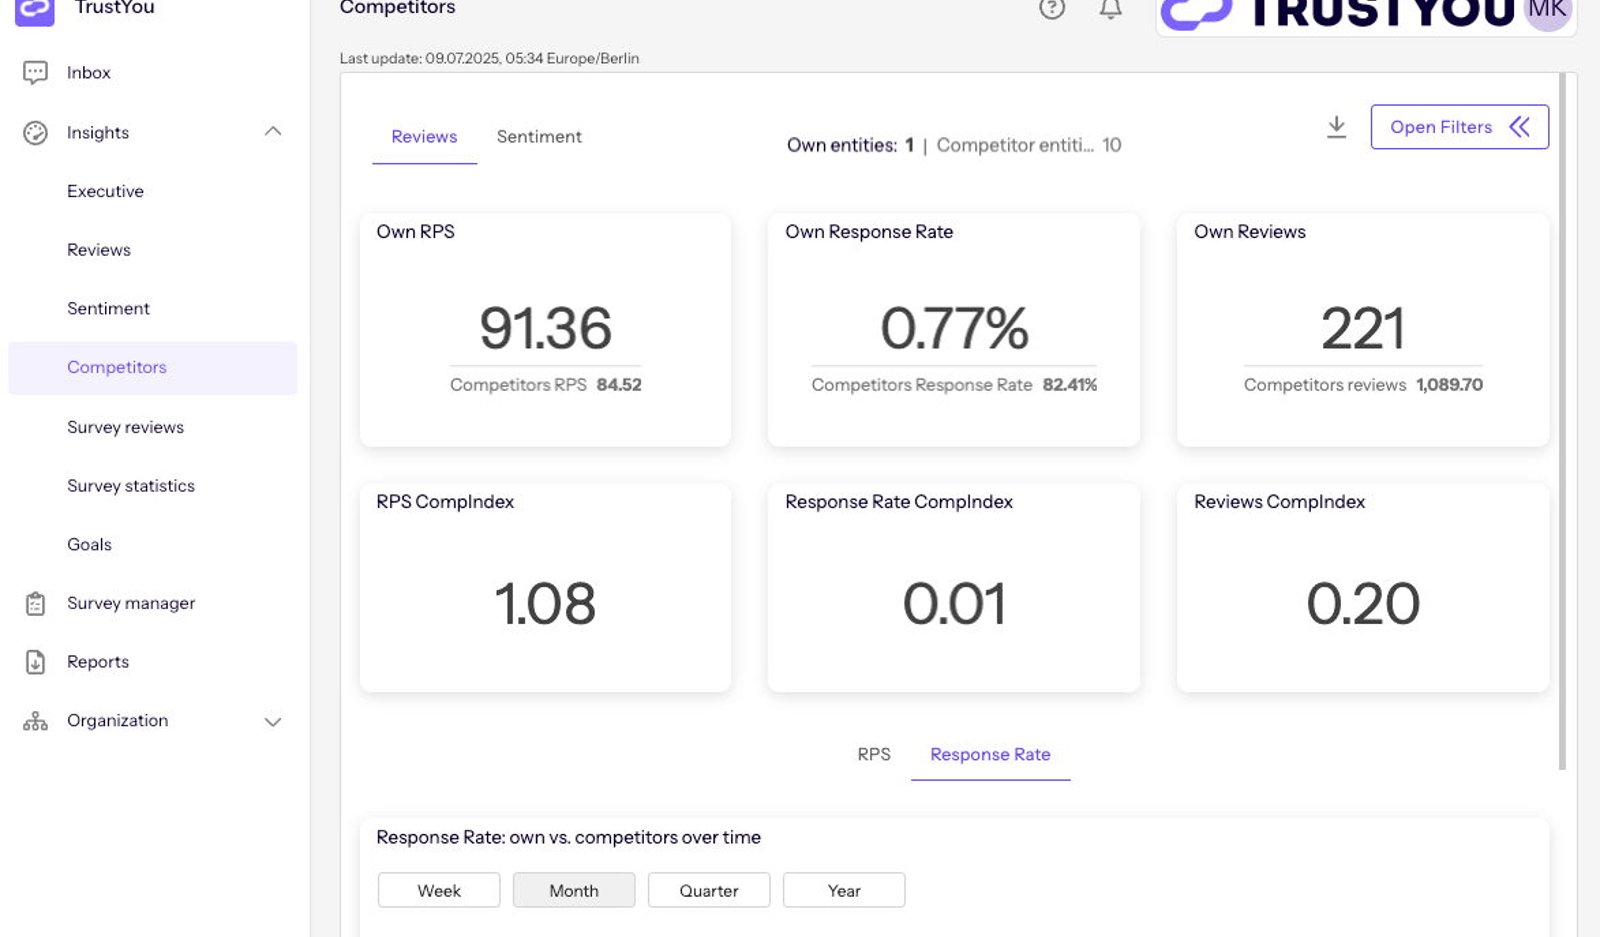
Task: Click the Response Rate CompIndex value 0.01
Action: (954, 604)
